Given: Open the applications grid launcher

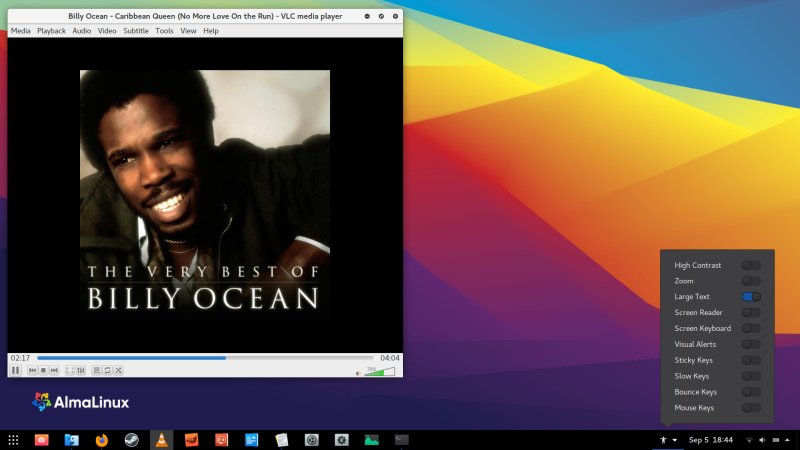Looking at the screenshot, I should [x=13, y=440].
